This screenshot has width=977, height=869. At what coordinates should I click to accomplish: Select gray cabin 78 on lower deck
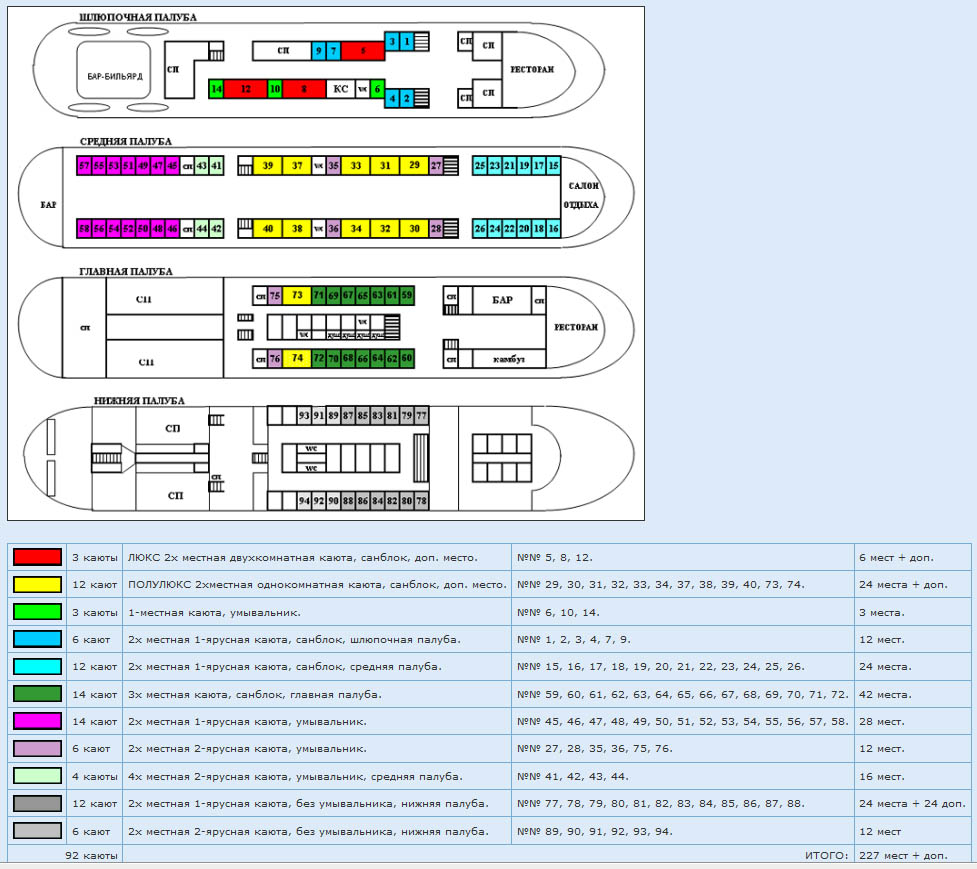(x=421, y=501)
